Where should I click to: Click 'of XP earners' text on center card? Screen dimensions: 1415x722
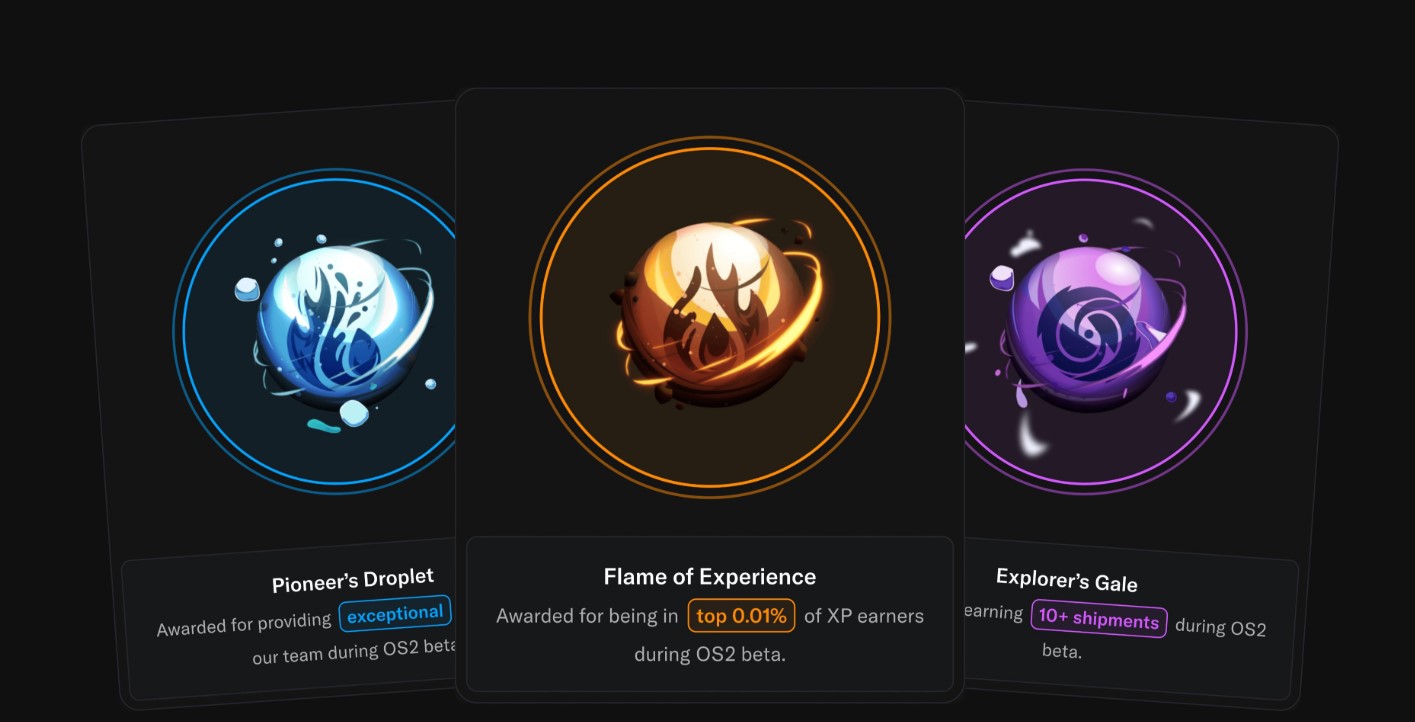click(x=864, y=616)
